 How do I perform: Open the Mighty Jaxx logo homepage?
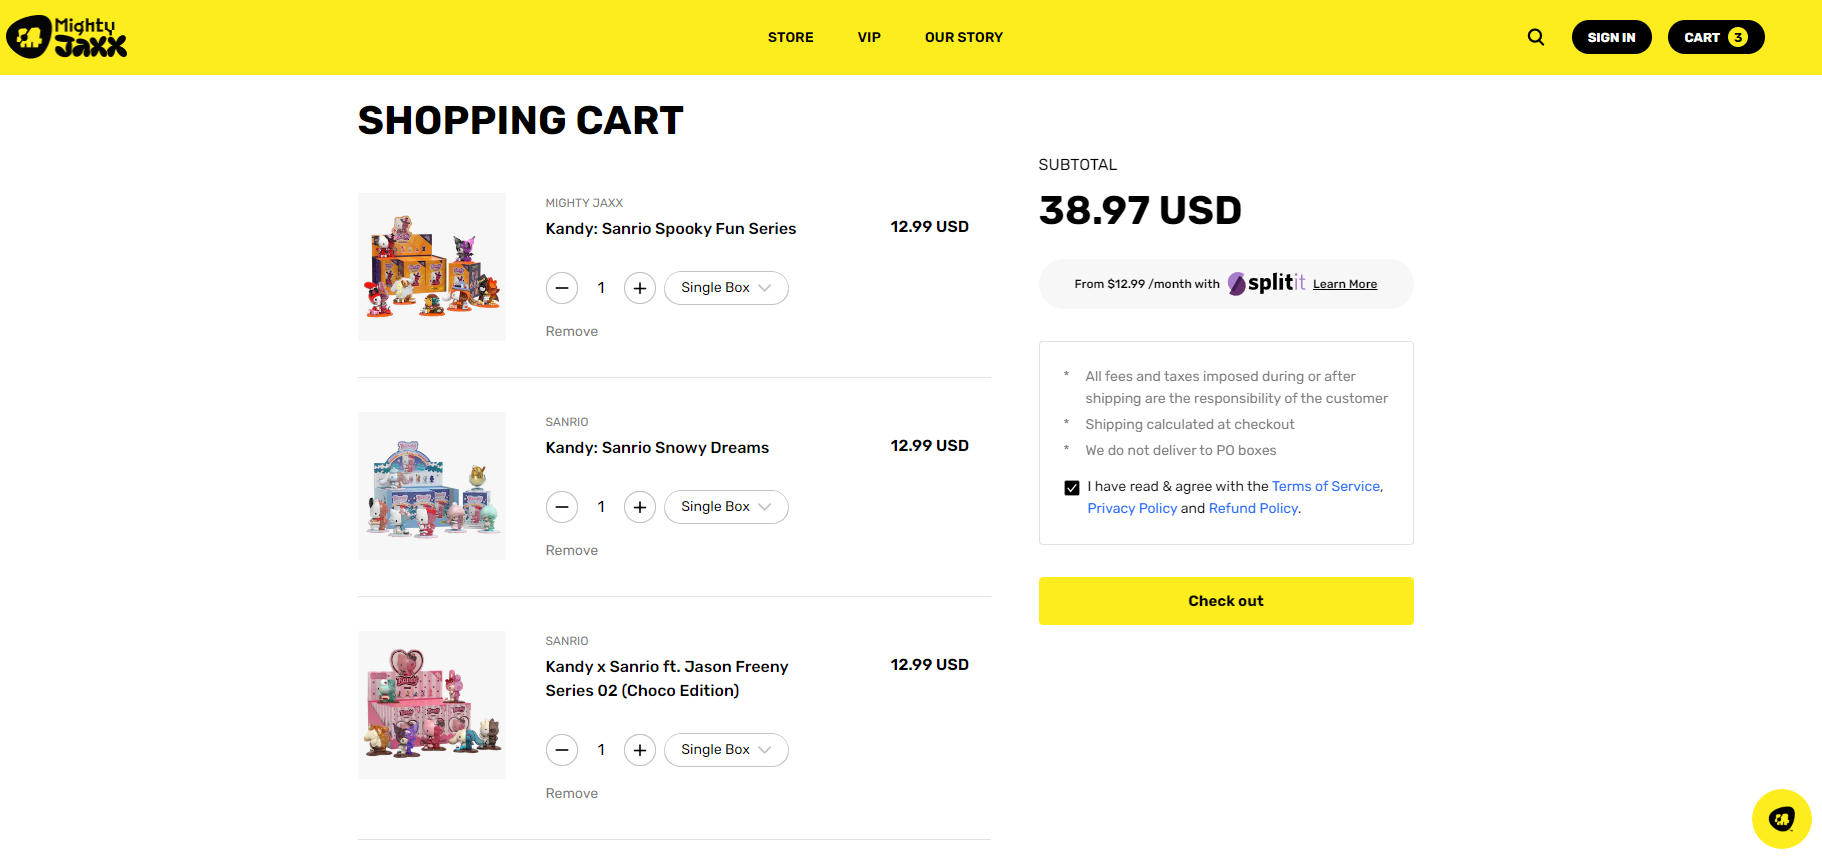[x=67, y=37]
